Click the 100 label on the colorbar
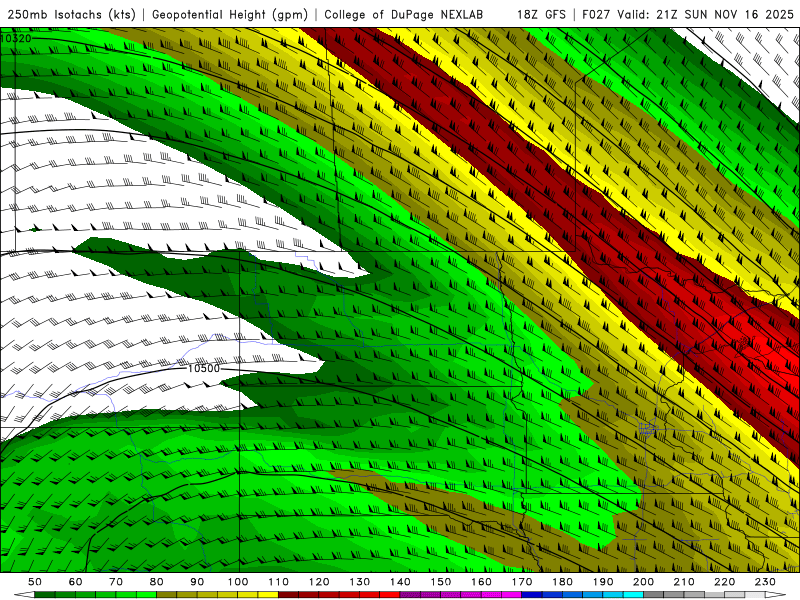Image resolution: width=800 pixels, height=600 pixels. pyautogui.click(x=238, y=582)
